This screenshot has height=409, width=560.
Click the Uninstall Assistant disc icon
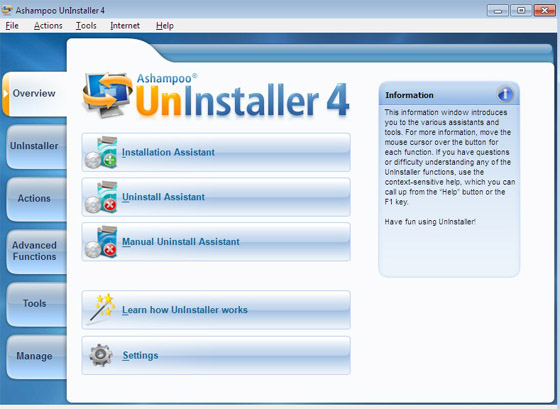(101, 197)
